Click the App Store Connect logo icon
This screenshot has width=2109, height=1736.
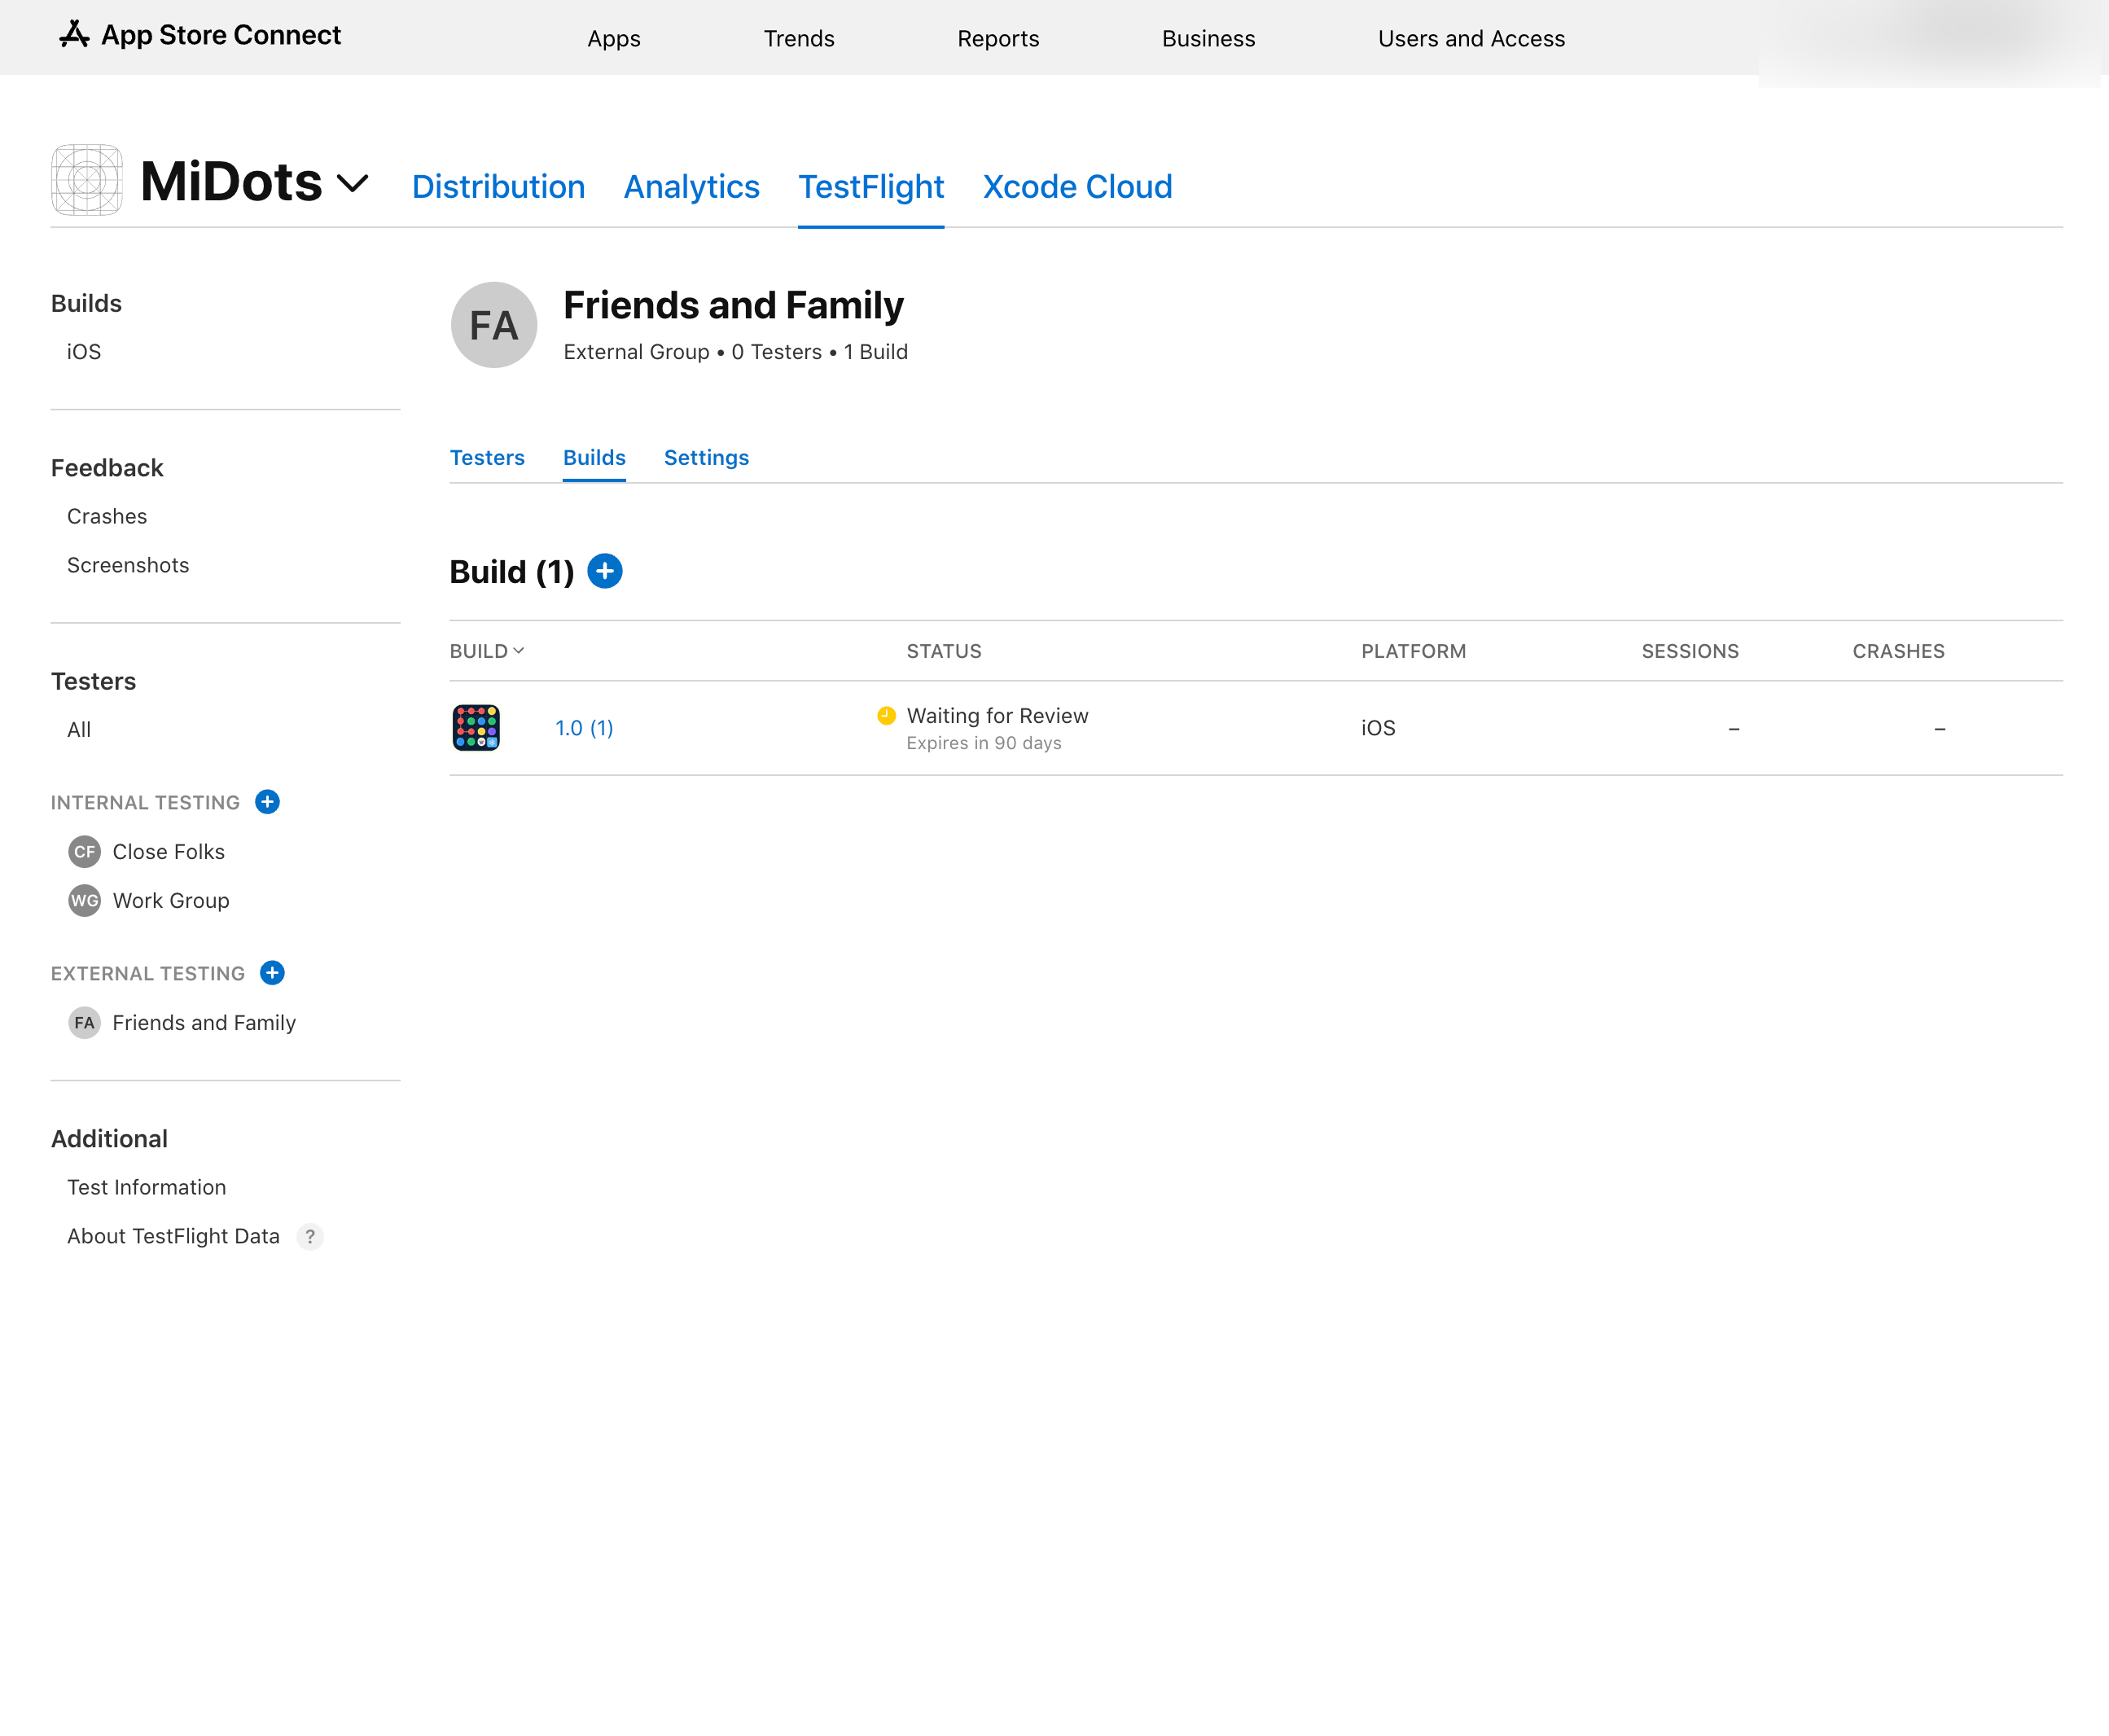pos(74,35)
